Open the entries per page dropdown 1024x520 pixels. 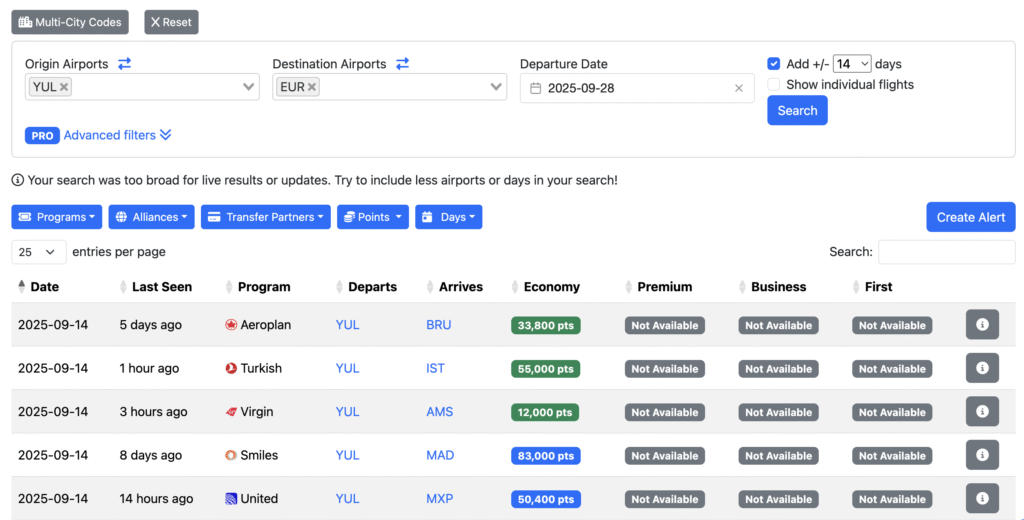pos(39,252)
